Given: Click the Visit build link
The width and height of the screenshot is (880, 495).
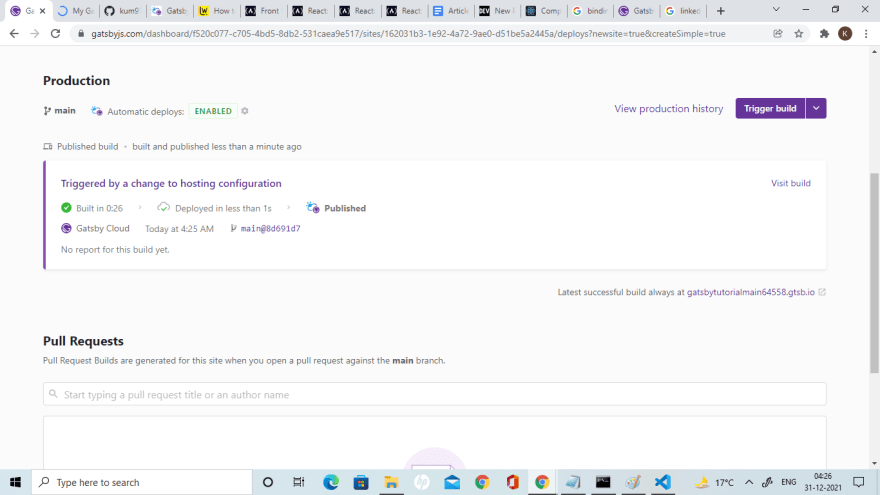Looking at the screenshot, I should pos(790,183).
